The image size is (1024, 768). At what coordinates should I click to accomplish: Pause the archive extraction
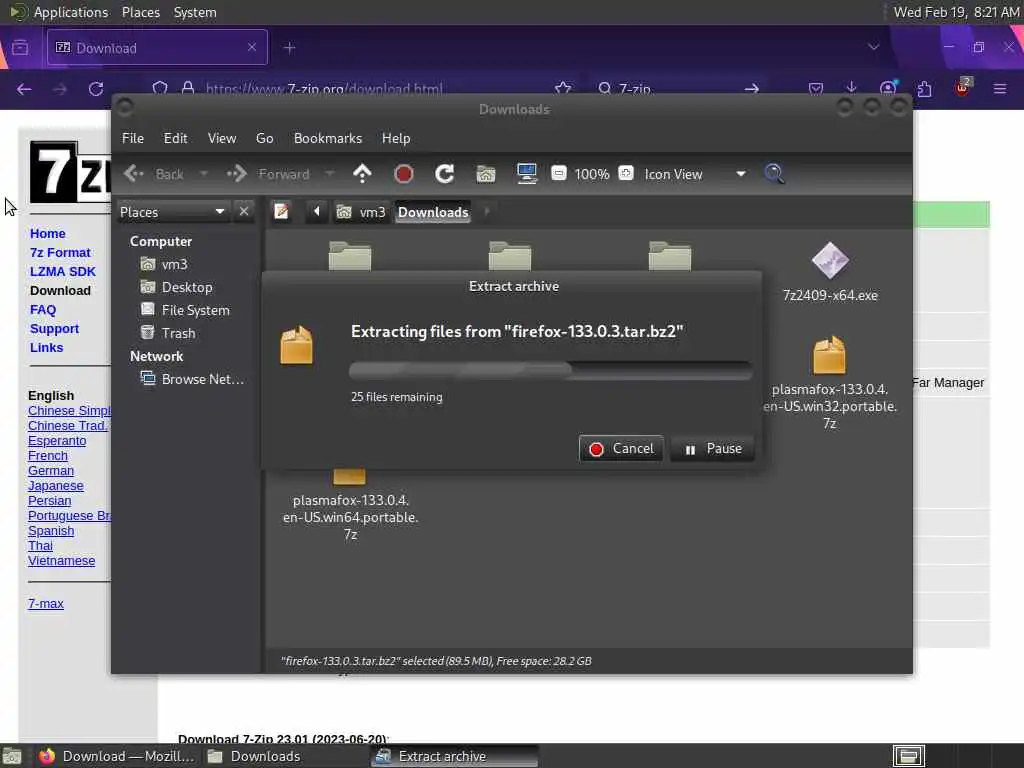[712, 449]
